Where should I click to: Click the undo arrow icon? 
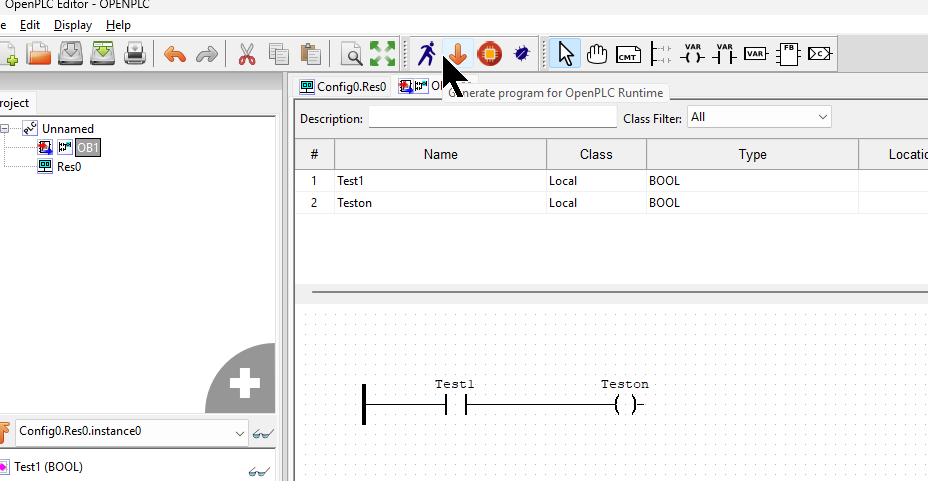pos(175,54)
